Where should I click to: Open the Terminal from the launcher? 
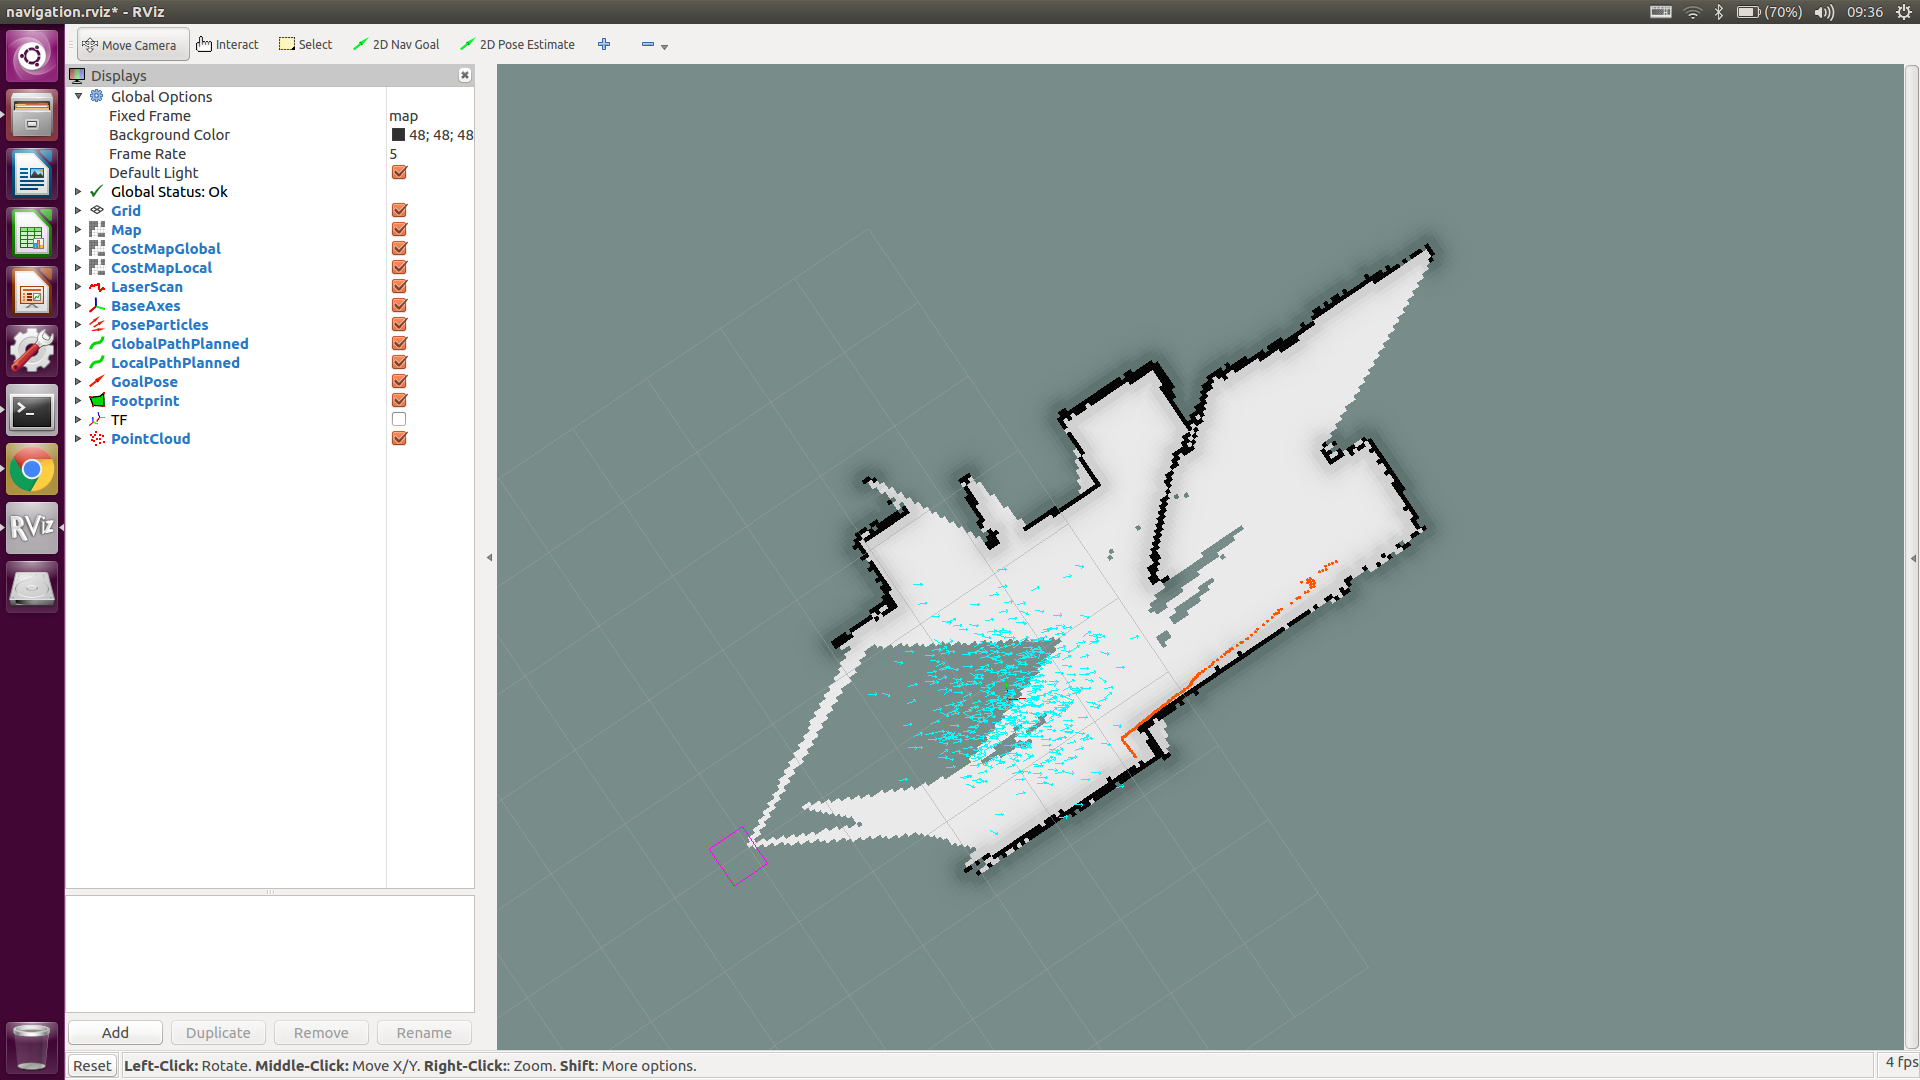tap(32, 411)
